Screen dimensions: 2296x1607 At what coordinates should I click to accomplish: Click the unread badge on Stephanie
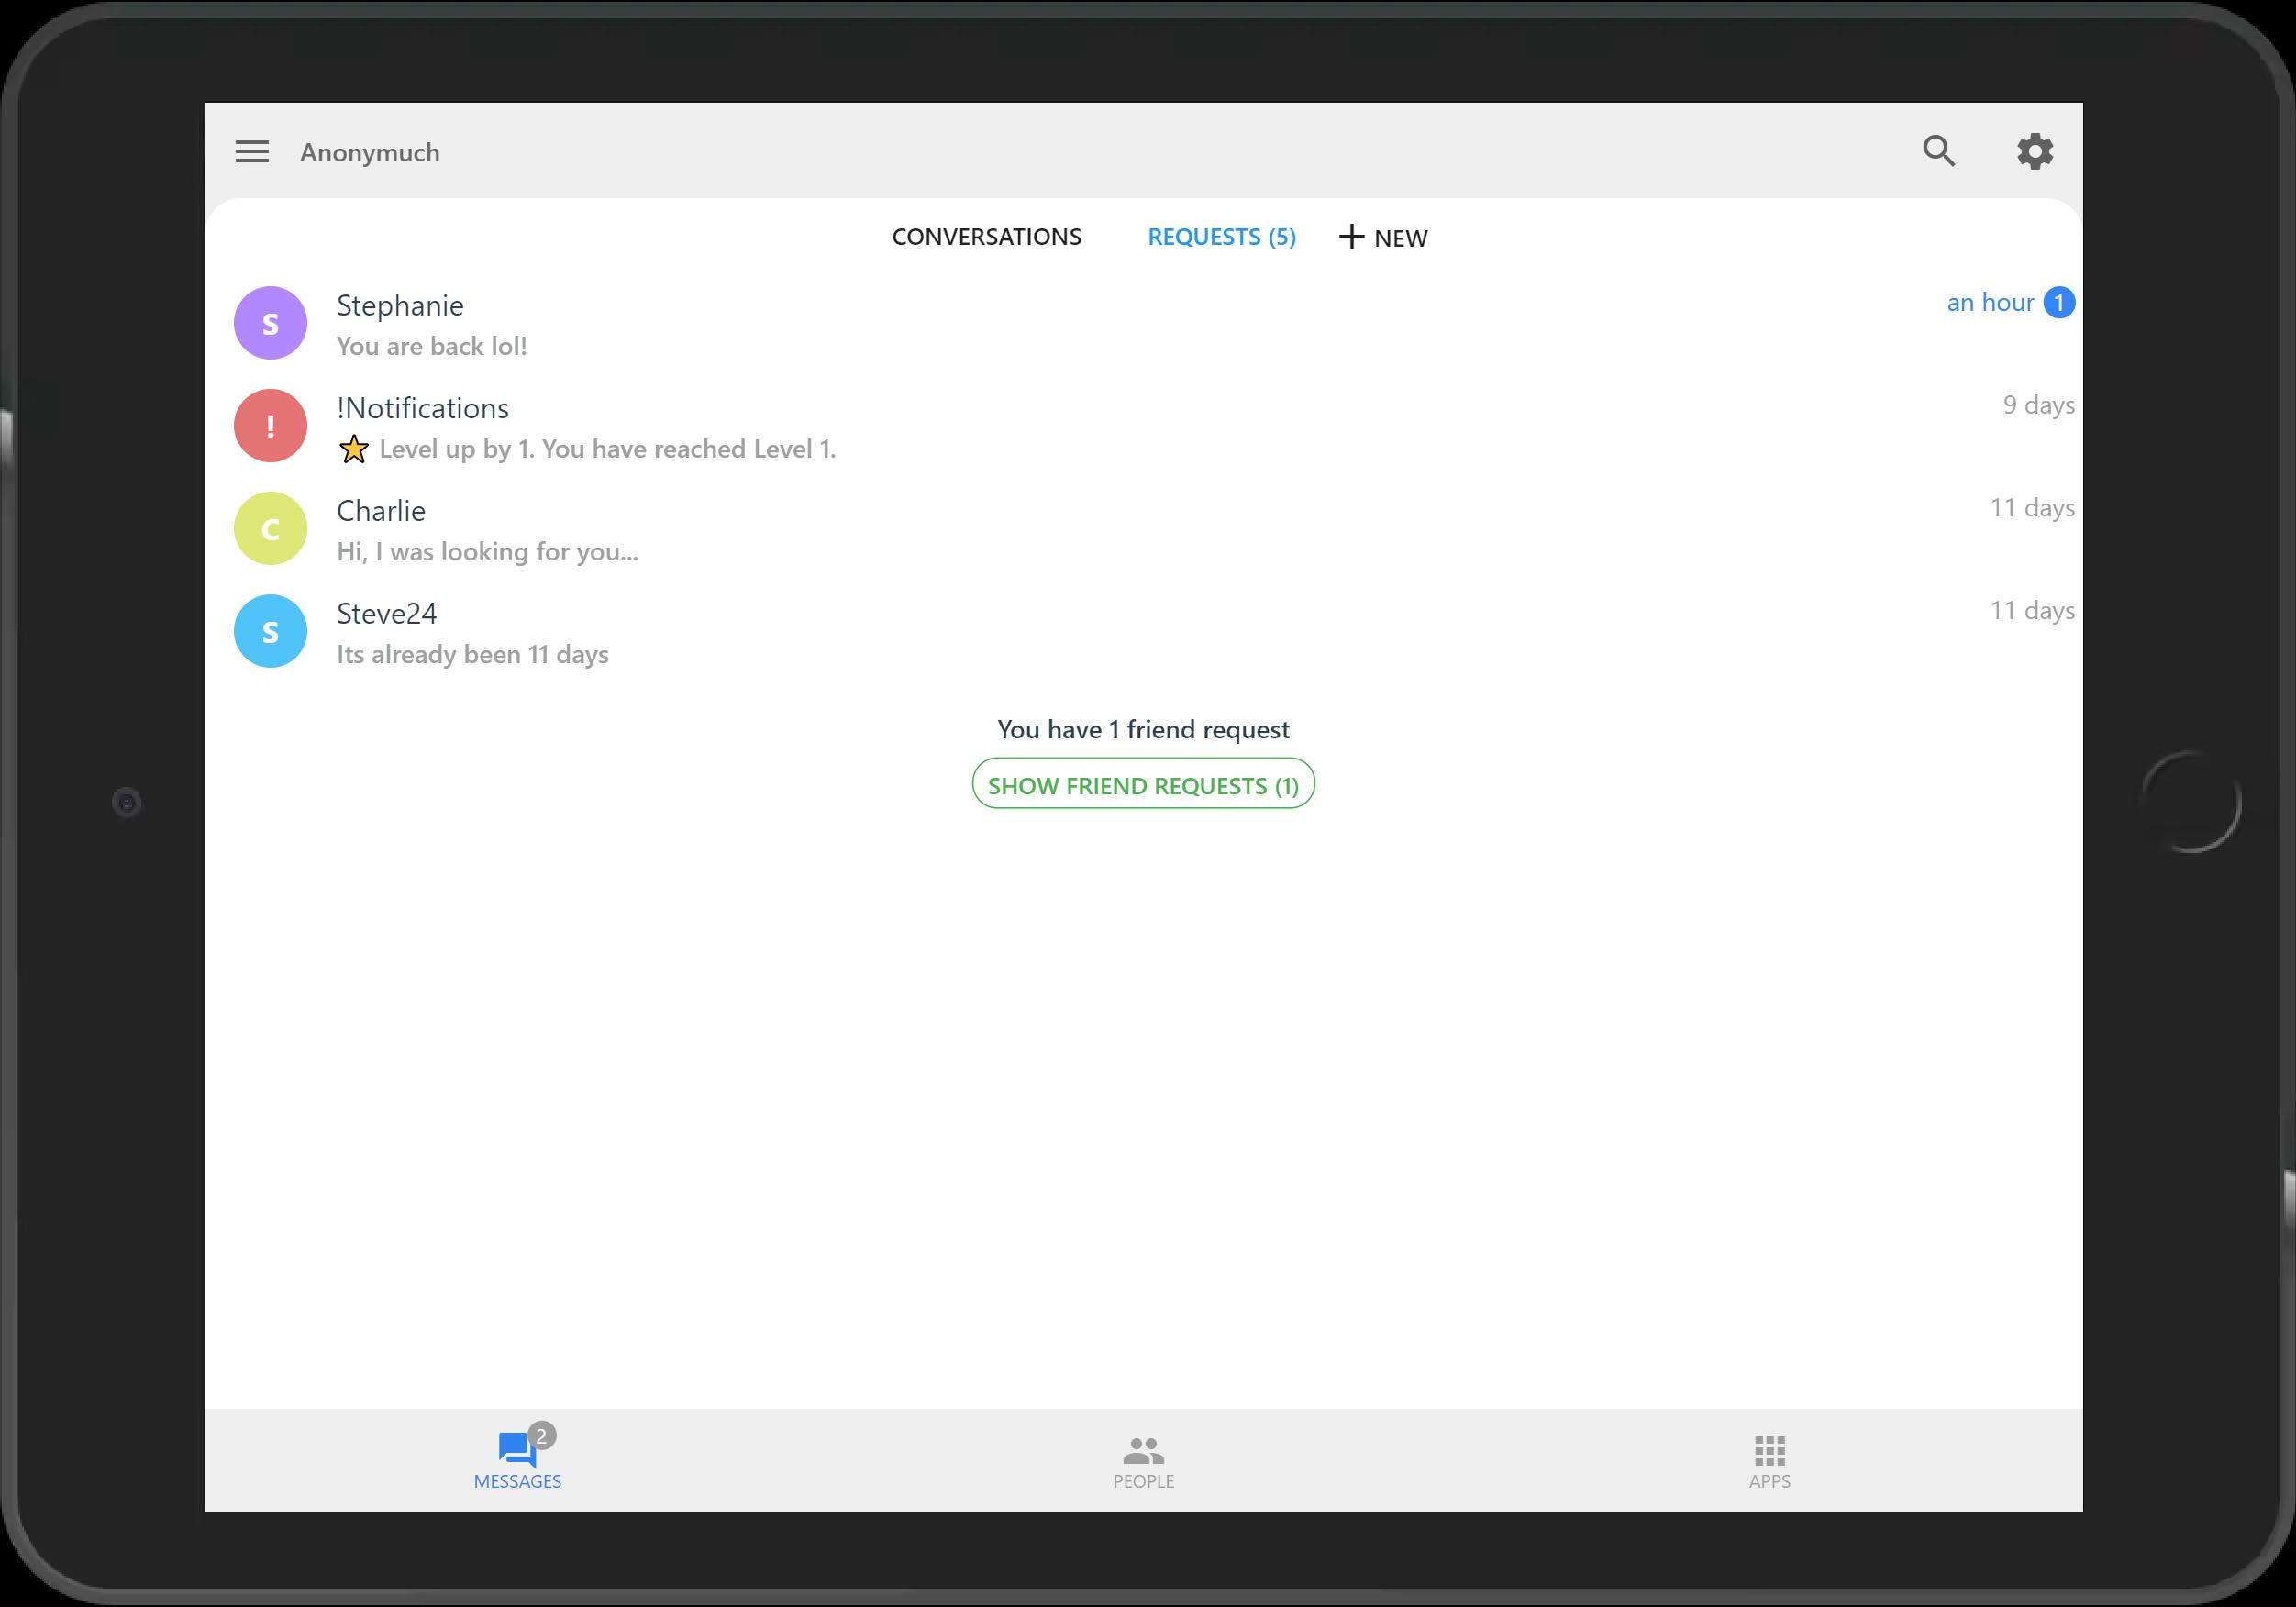pyautogui.click(x=2058, y=302)
